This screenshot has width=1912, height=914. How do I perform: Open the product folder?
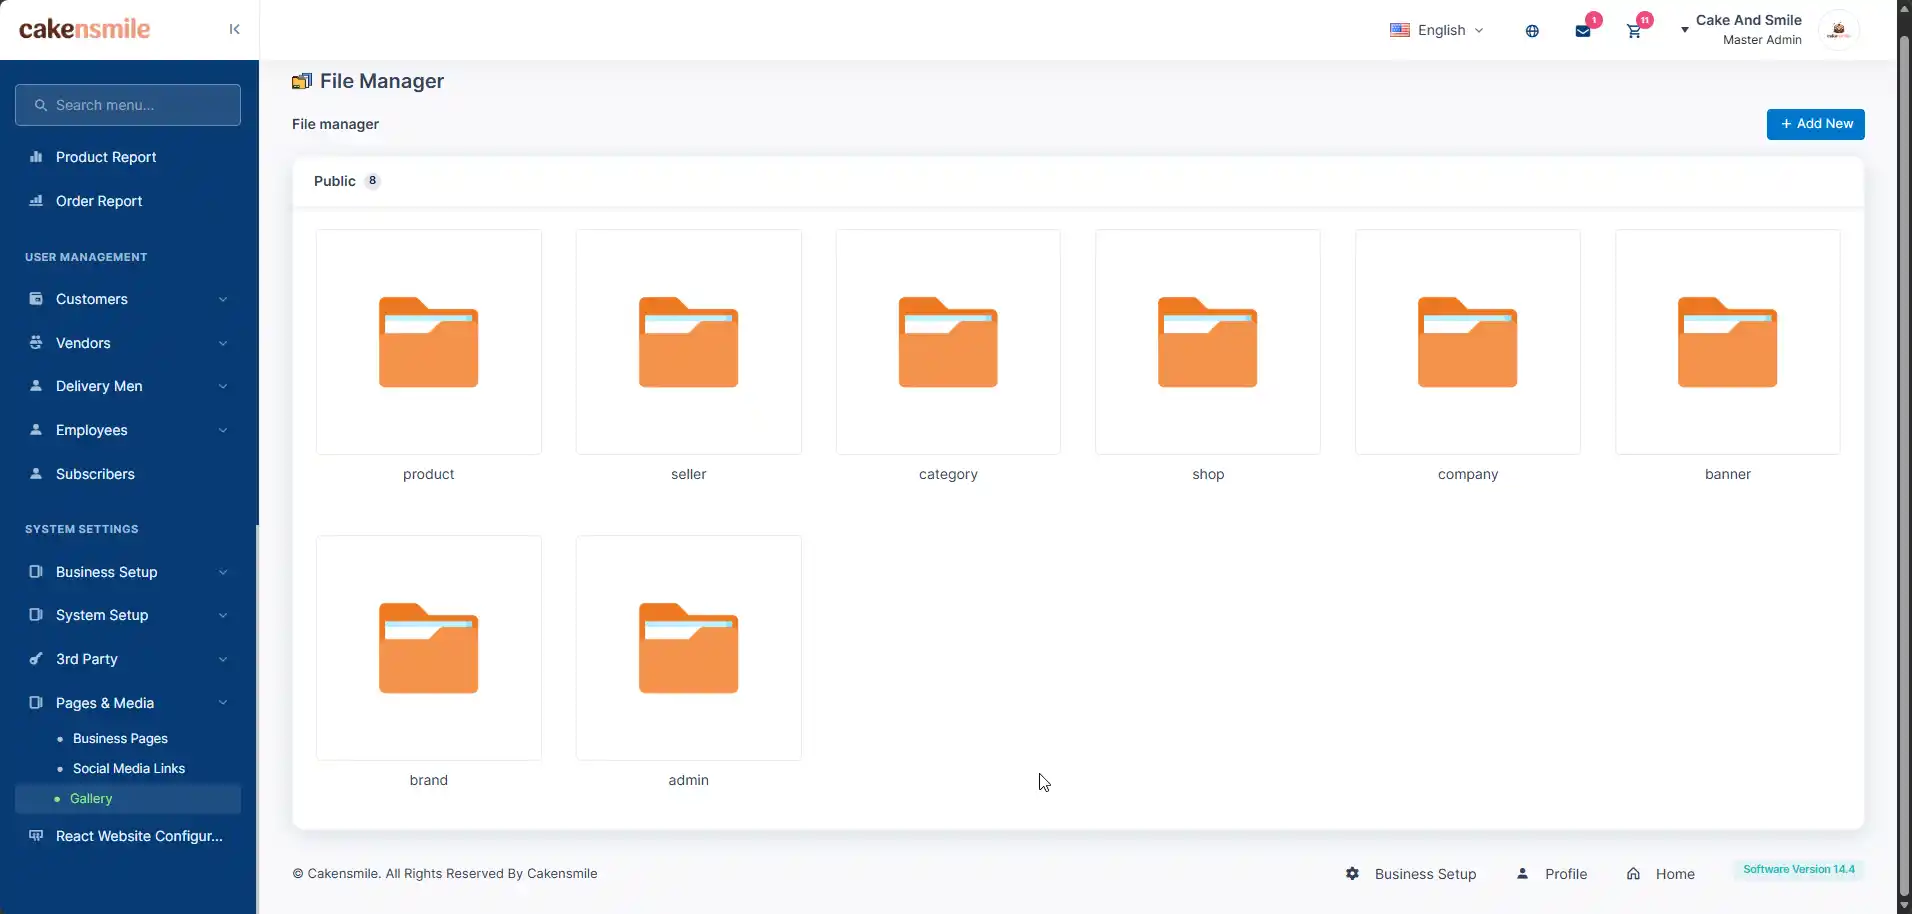(x=429, y=342)
